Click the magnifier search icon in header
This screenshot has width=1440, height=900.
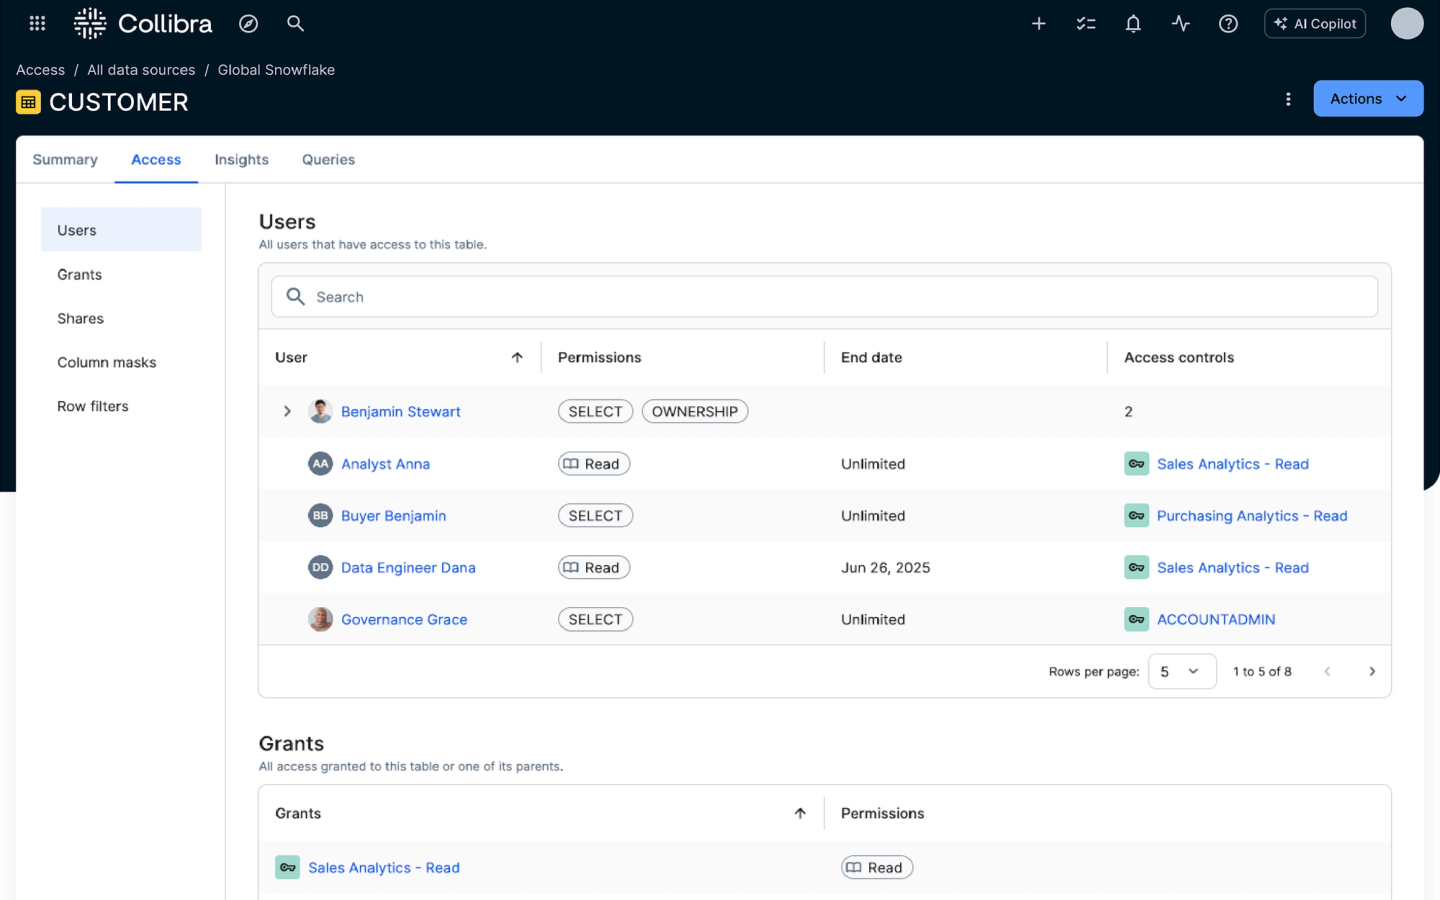coord(295,23)
